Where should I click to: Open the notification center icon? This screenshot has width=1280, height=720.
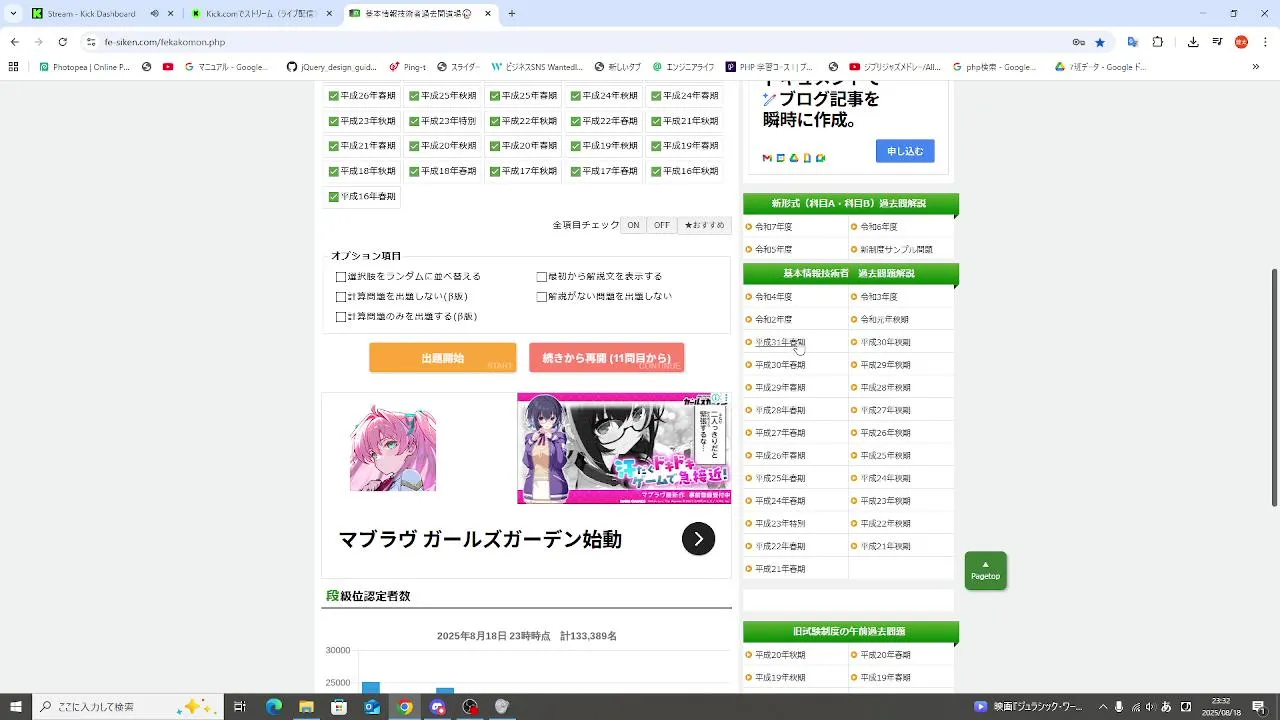click(x=1258, y=707)
